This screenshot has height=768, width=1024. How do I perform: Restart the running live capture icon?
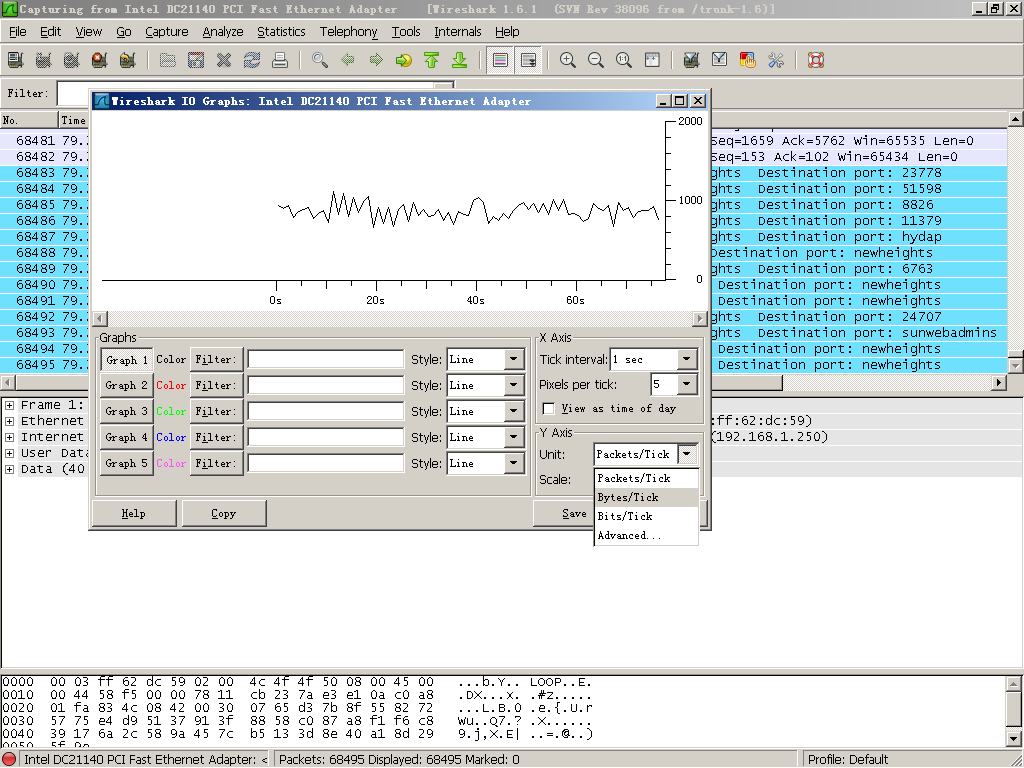tap(127, 60)
